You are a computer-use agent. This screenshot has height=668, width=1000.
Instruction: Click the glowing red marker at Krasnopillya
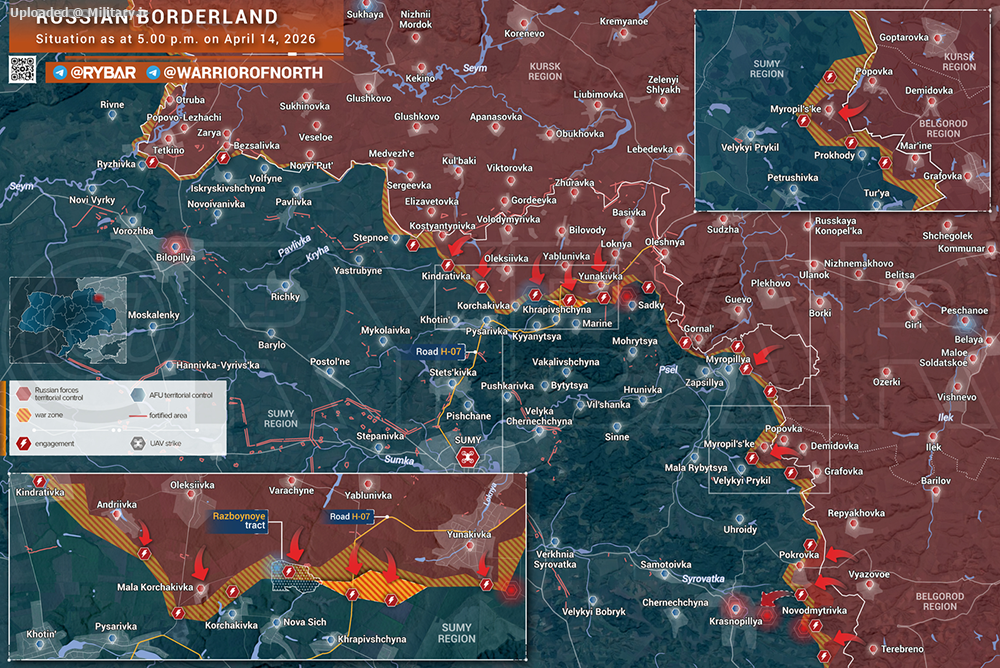735,607
